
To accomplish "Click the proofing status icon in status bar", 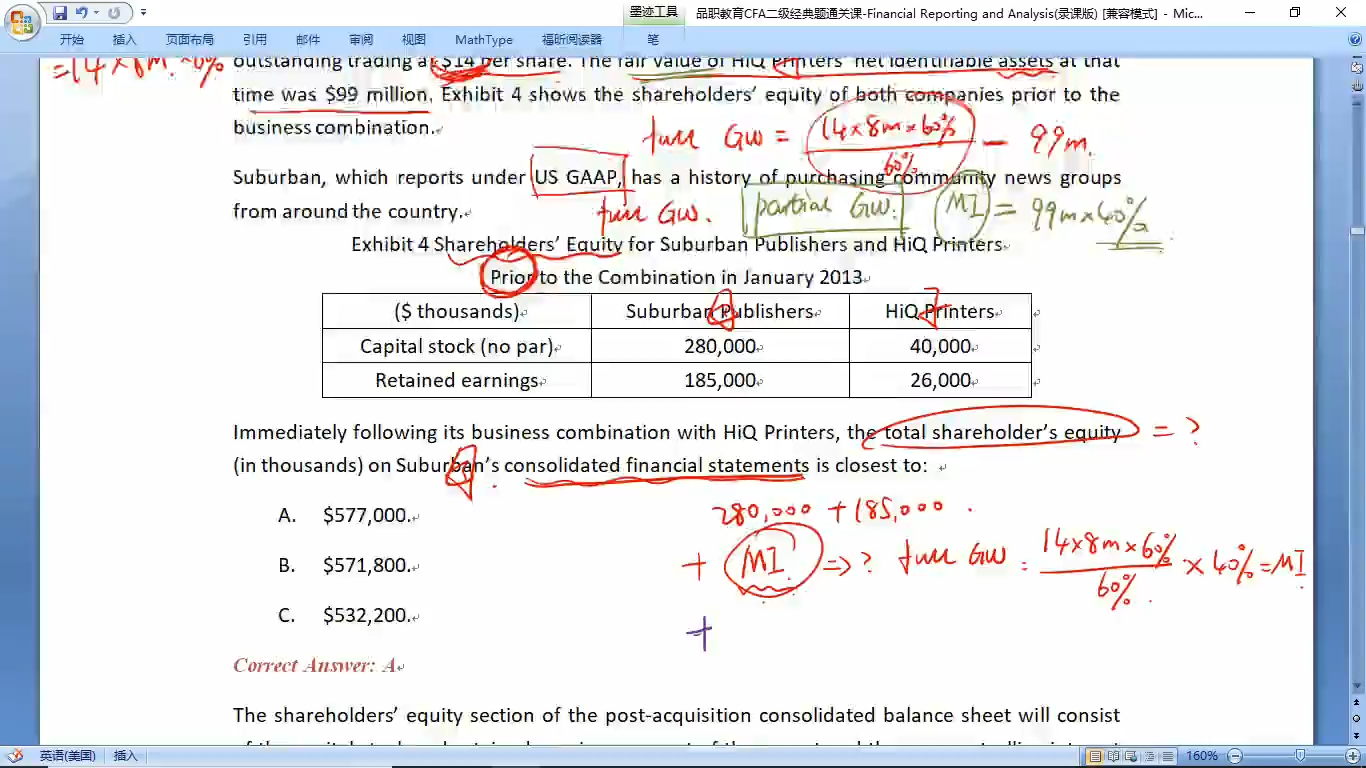I will (15, 756).
